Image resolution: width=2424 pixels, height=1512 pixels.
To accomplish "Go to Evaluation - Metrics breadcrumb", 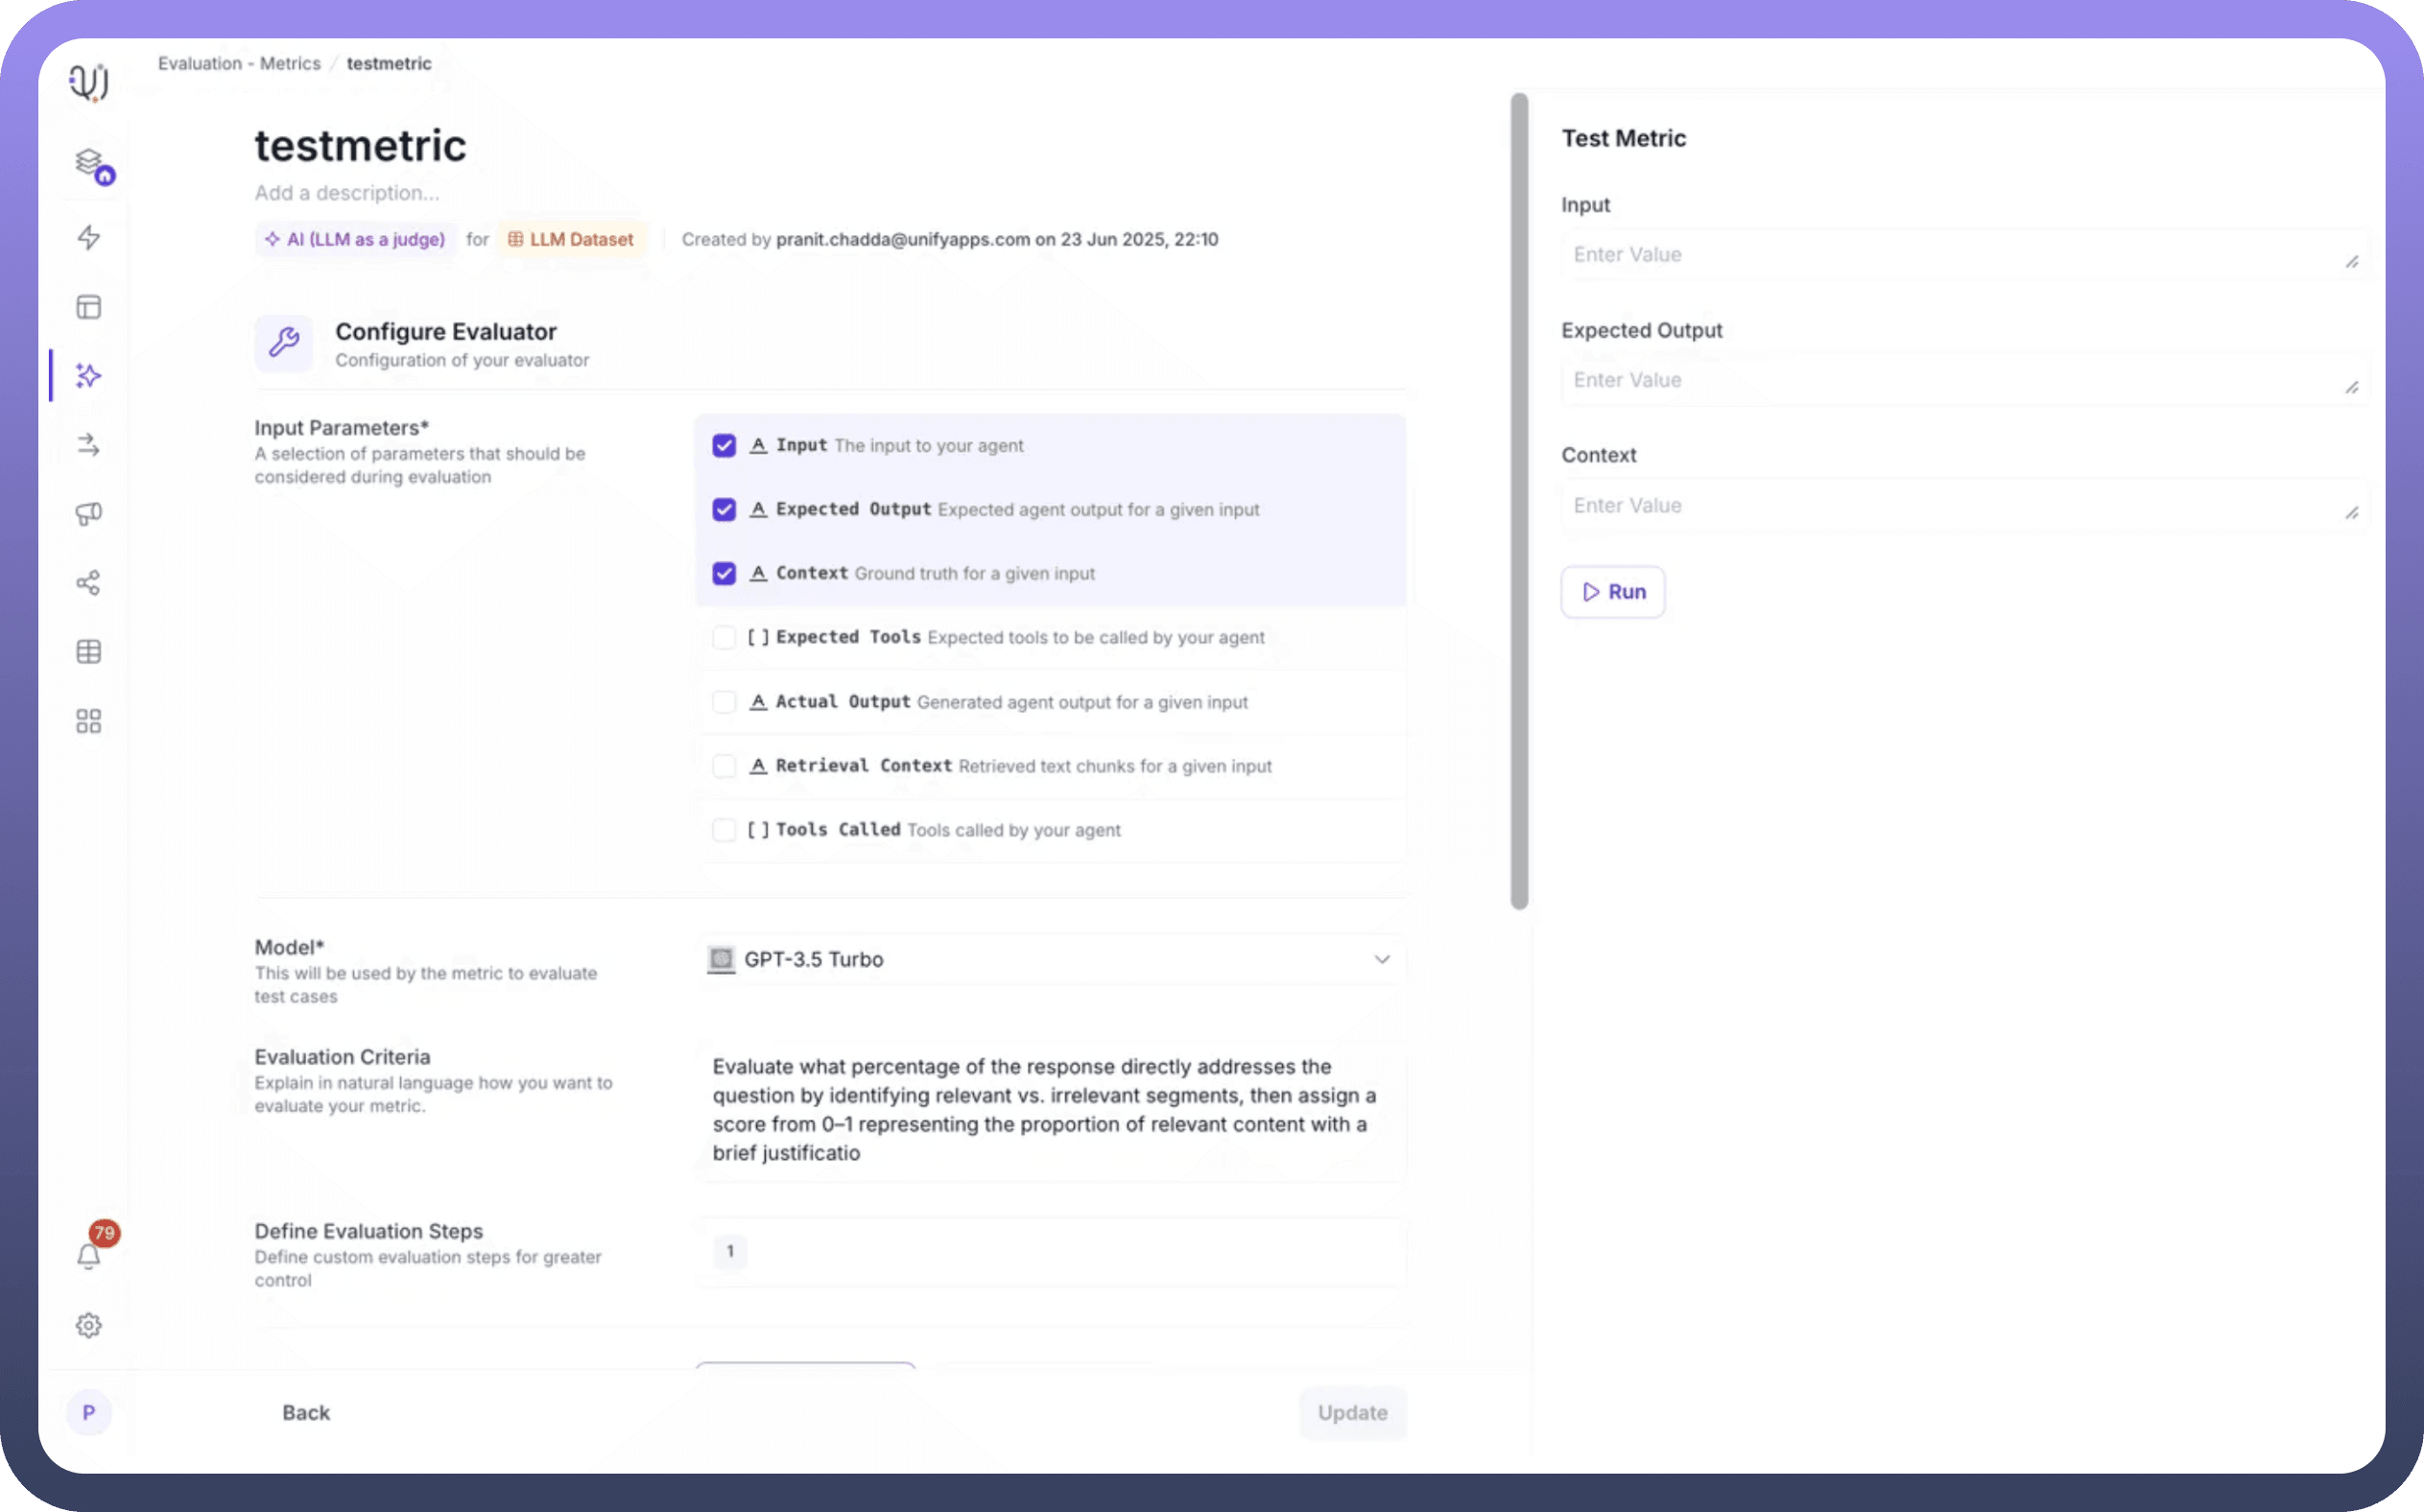I will 239,64.
